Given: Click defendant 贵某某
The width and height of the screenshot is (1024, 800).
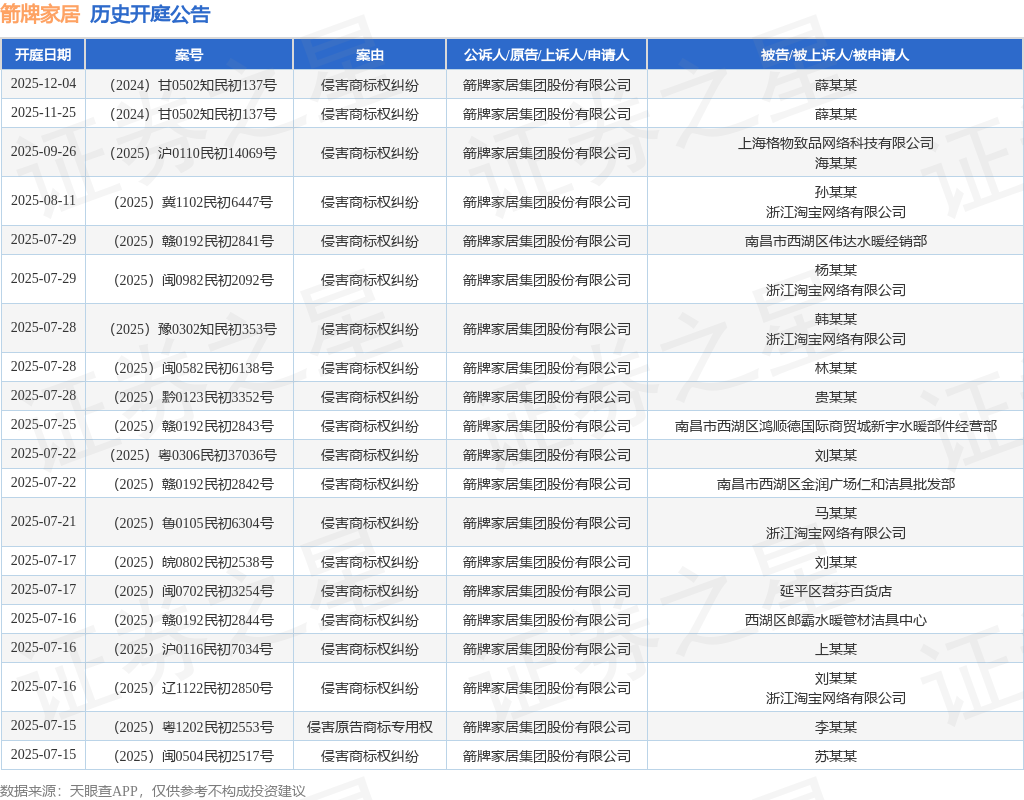Looking at the screenshot, I should (x=835, y=397).
